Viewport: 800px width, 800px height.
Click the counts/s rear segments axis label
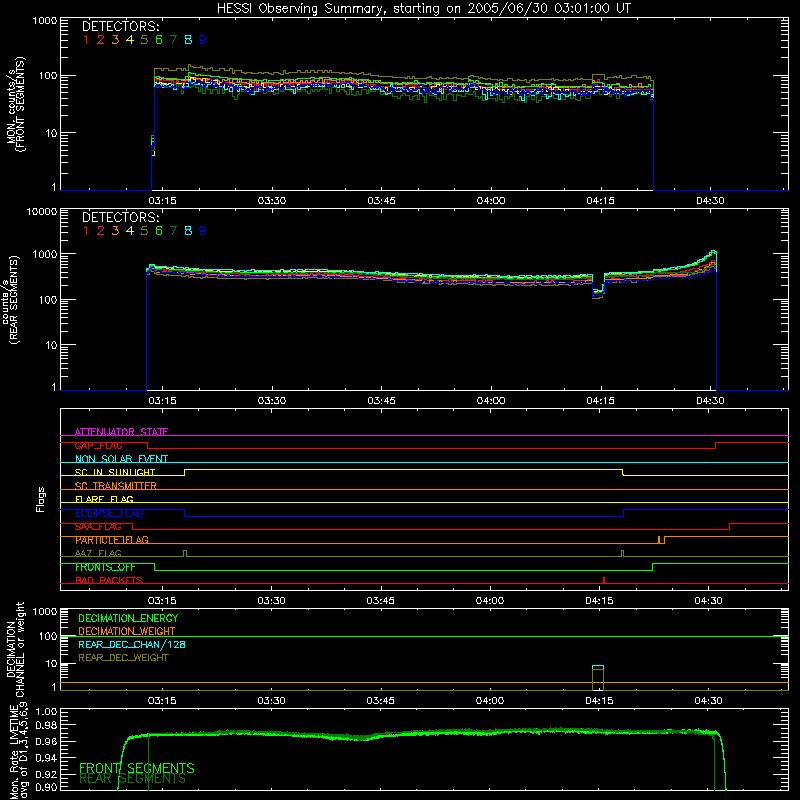12,299
